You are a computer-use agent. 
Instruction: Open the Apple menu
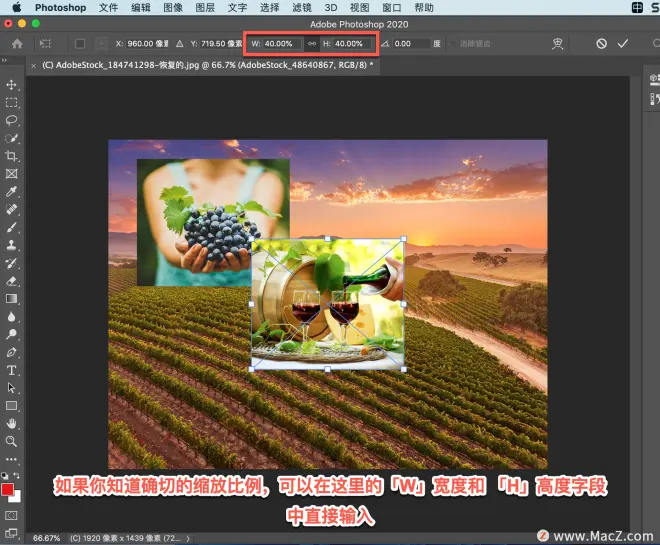16,8
